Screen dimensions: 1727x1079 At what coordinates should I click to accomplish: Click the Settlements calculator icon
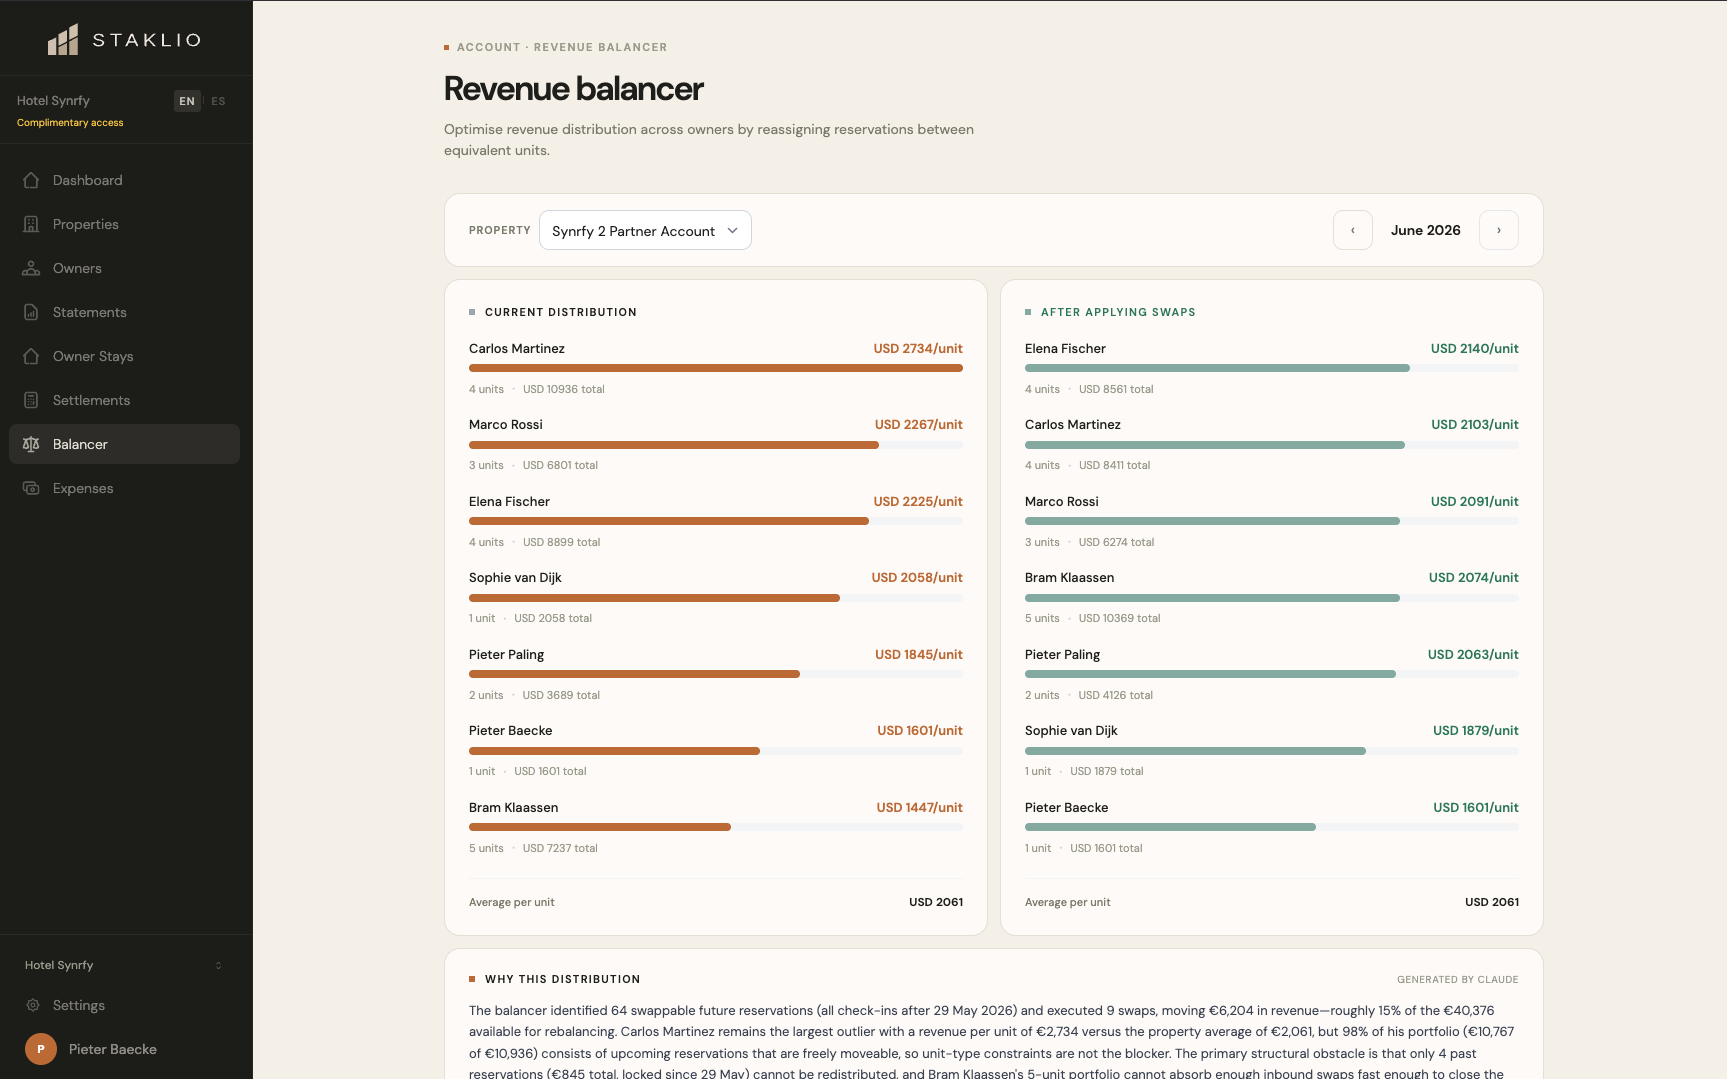31,400
